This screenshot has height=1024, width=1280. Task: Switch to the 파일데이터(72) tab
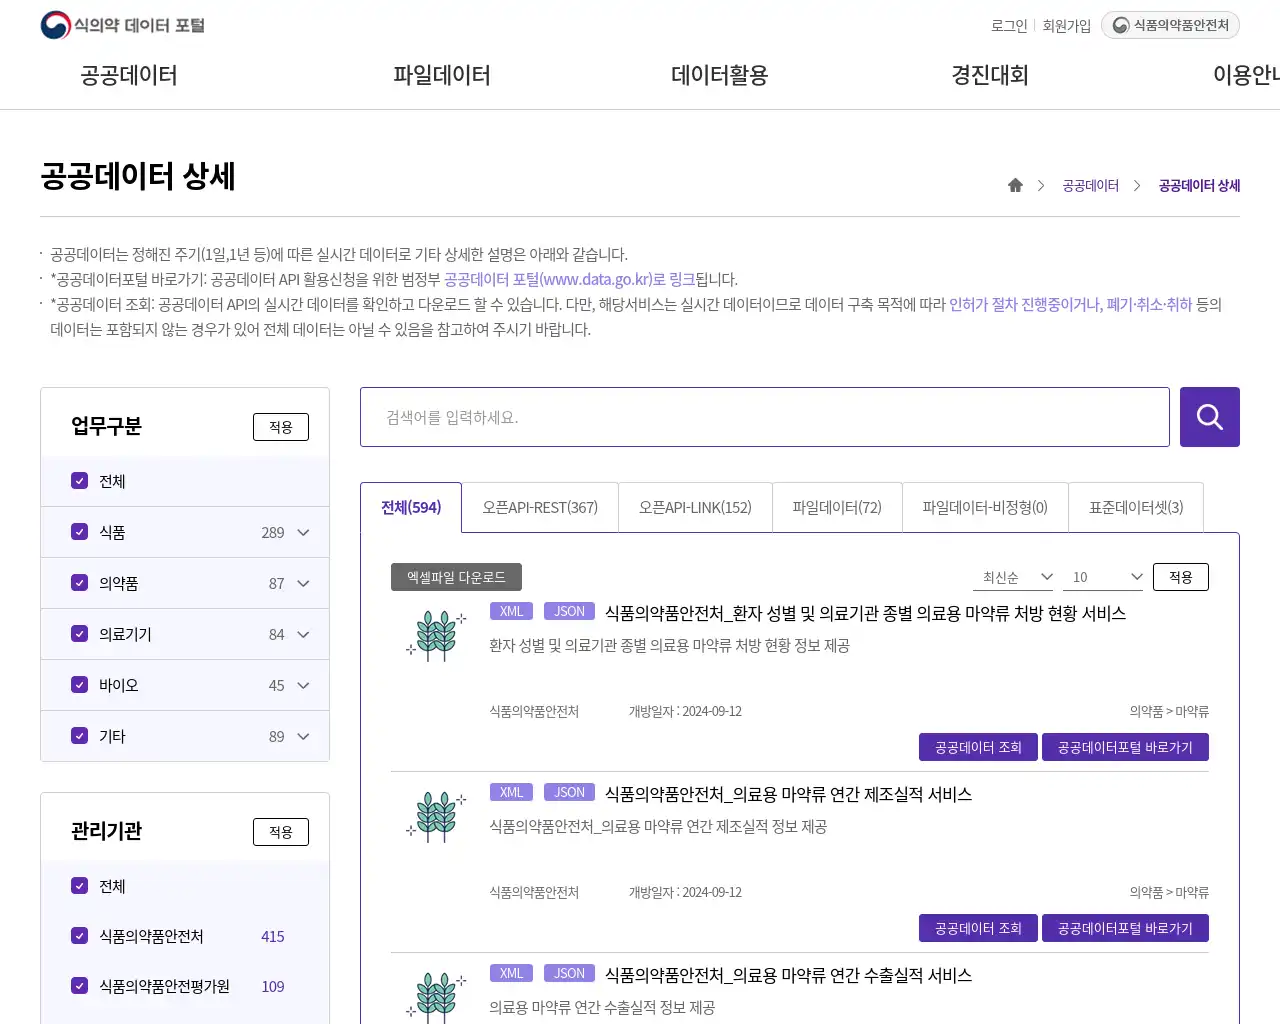[x=837, y=508]
